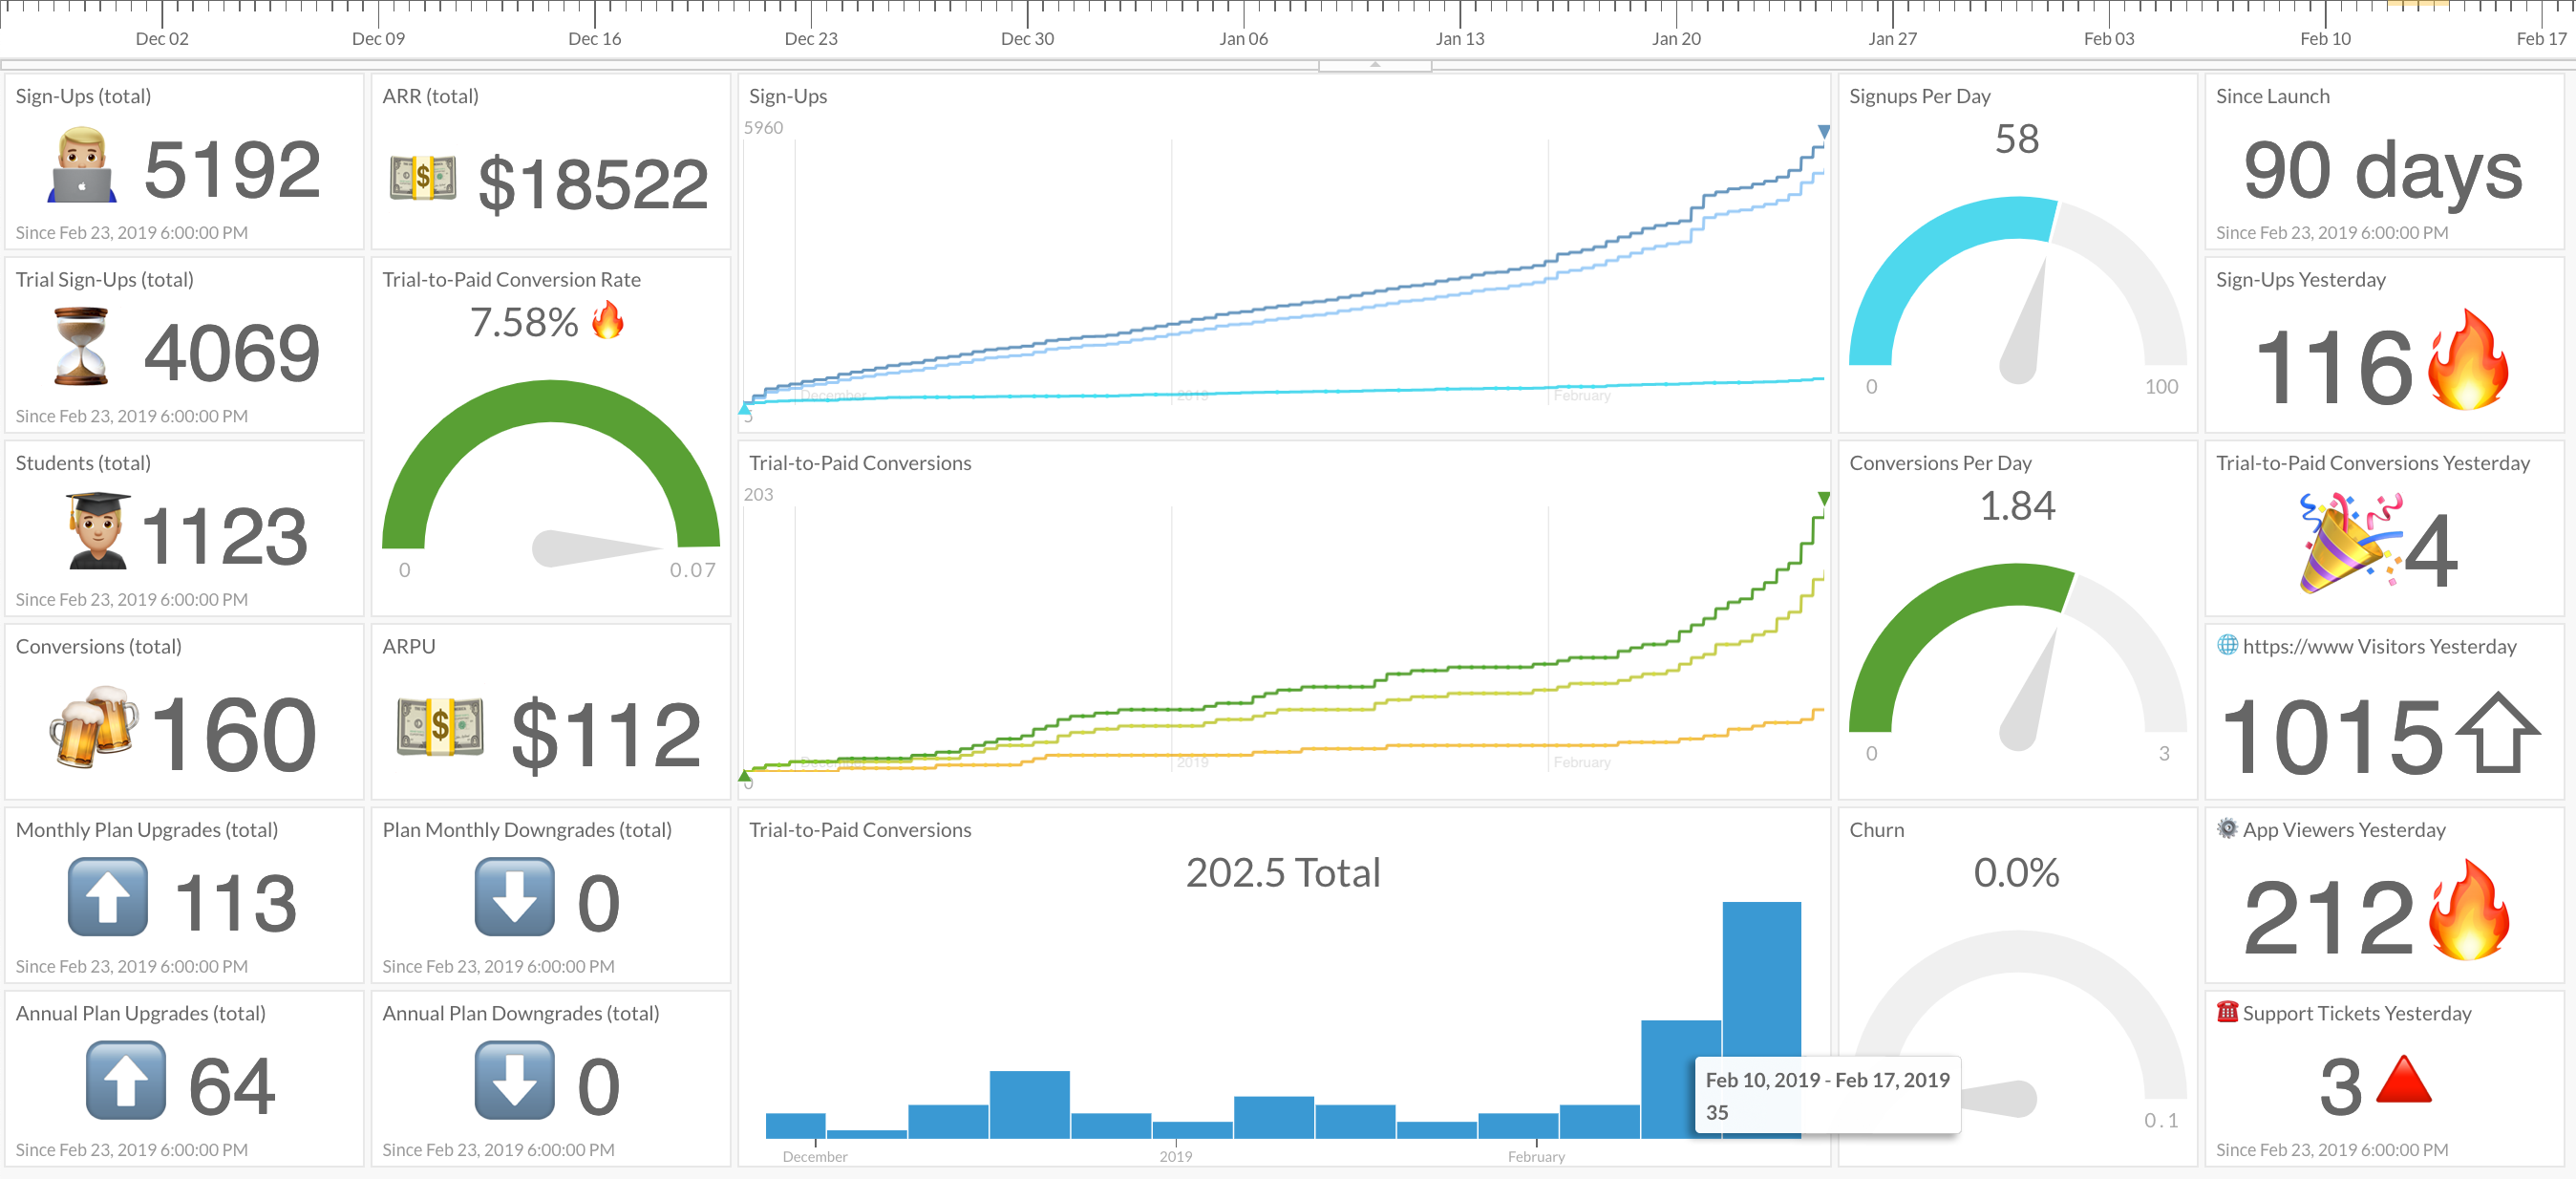Click the hourglass icon in Trial Sign-Ups
This screenshot has width=2576, height=1179.
[x=80, y=347]
